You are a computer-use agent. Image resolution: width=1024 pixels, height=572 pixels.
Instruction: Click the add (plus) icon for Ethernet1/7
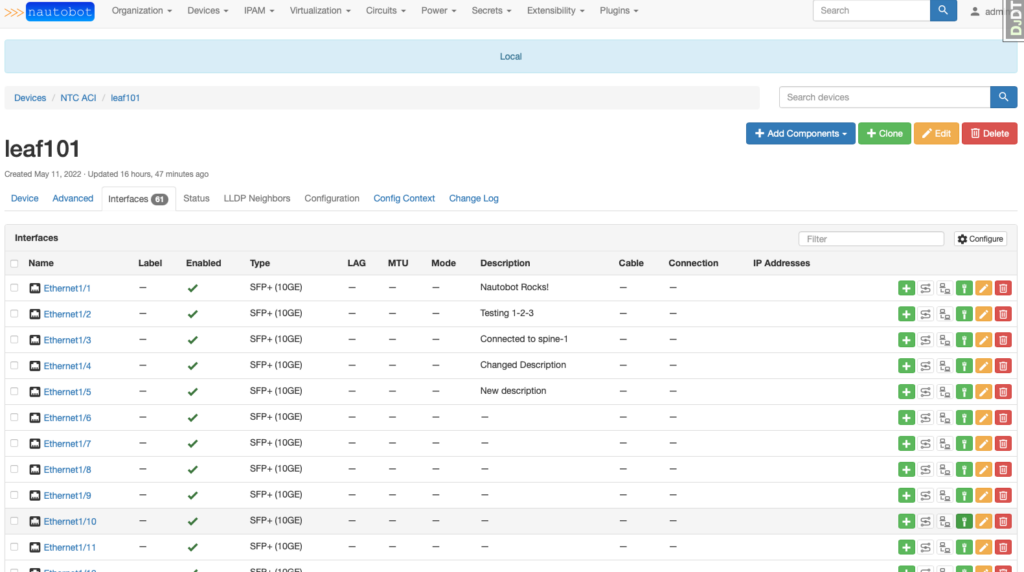(x=906, y=443)
